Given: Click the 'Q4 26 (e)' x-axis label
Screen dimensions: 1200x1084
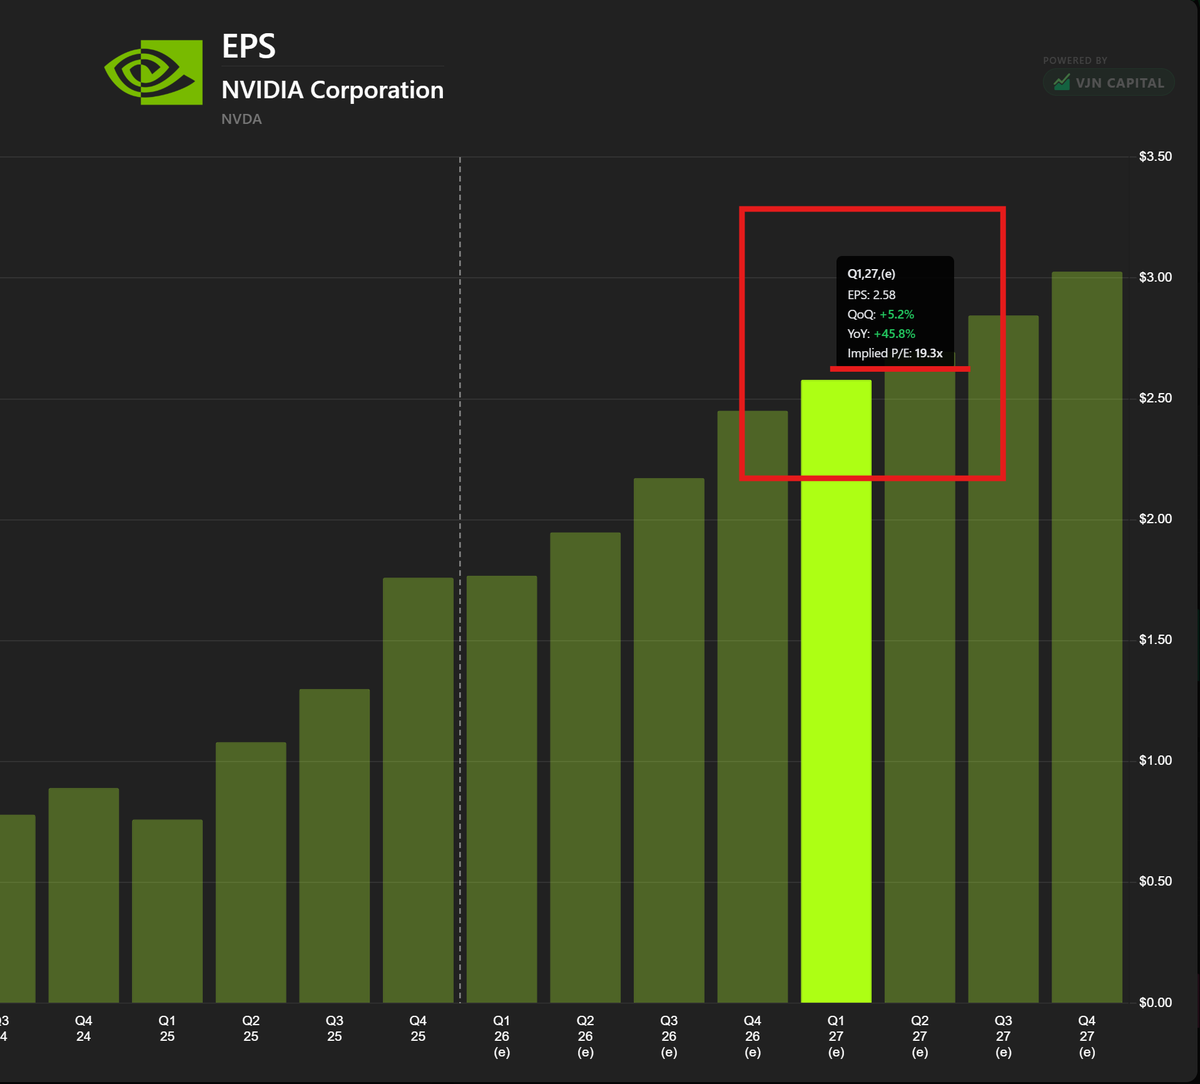Looking at the screenshot, I should [x=752, y=1037].
